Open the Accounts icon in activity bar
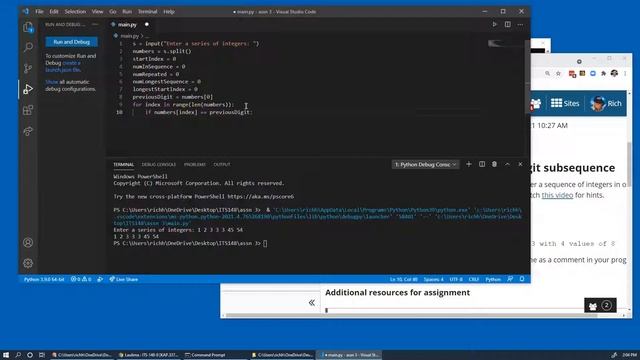Image resolution: width=640 pixels, height=360 pixels. (x=28, y=242)
